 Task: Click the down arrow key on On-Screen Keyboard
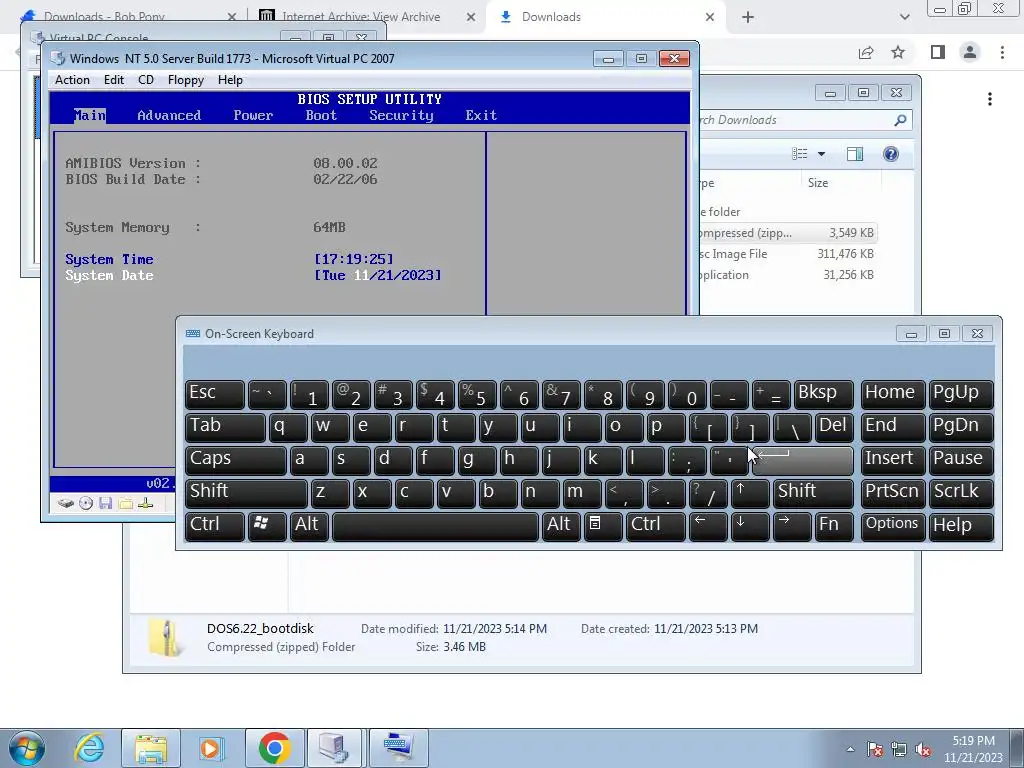pyautogui.click(x=750, y=526)
